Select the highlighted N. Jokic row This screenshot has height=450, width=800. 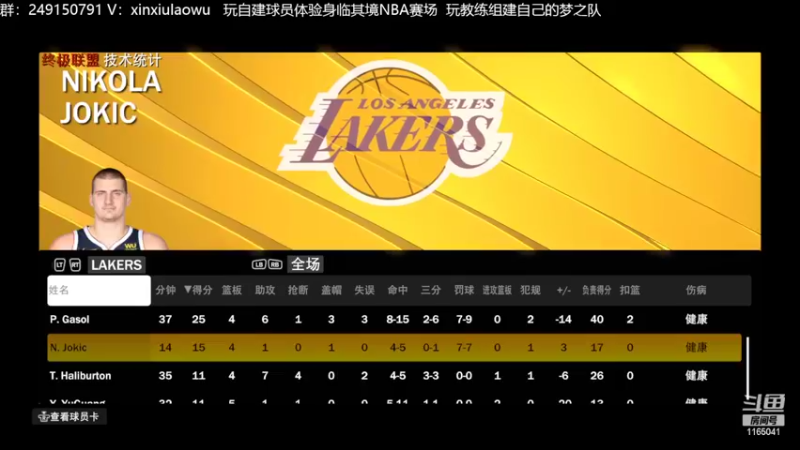[x=394, y=347]
